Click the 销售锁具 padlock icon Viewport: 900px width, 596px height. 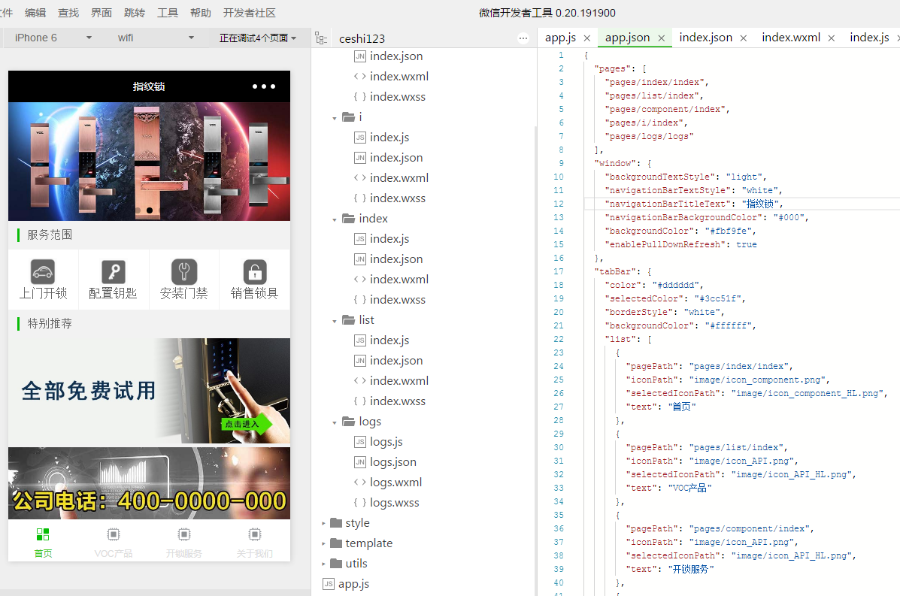point(255,272)
